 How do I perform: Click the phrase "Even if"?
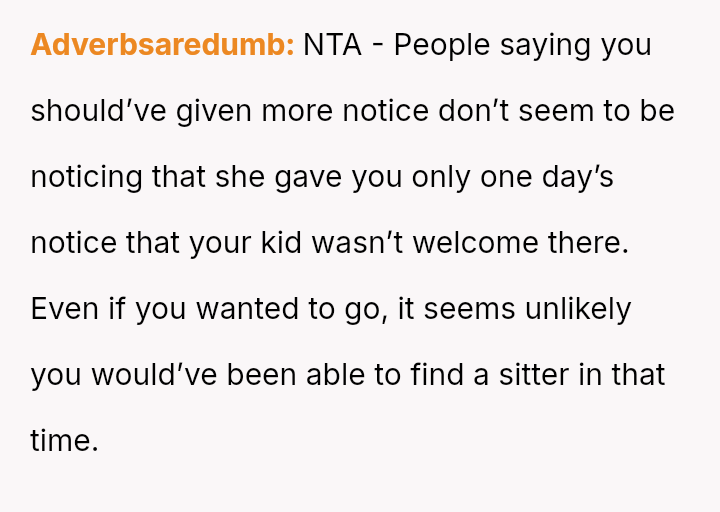tap(78, 309)
